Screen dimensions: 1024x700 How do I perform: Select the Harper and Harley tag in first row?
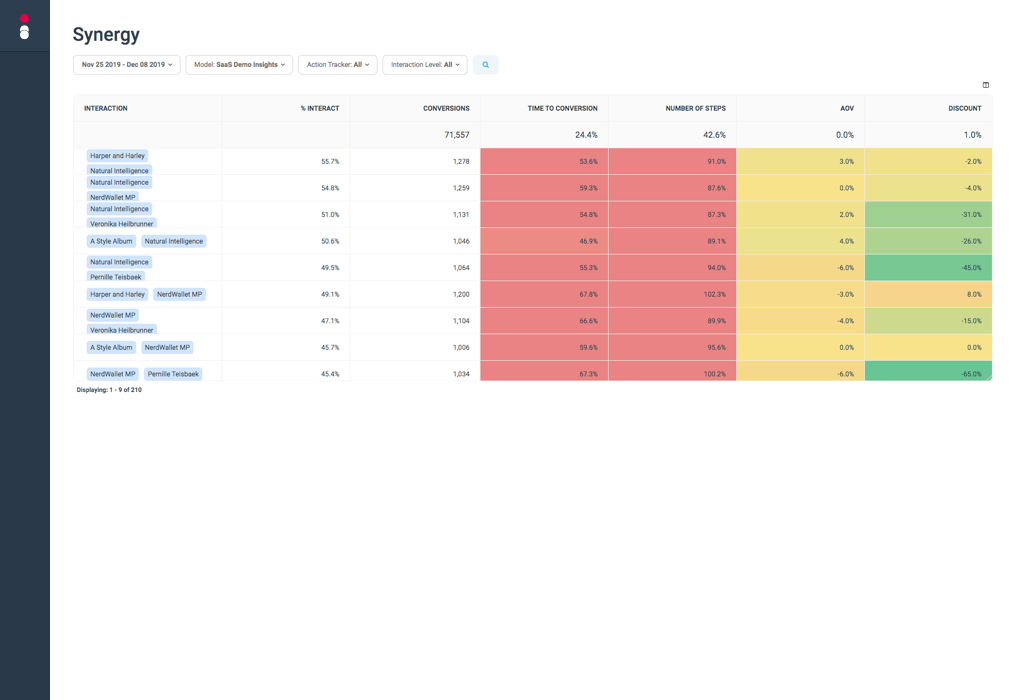click(117, 156)
